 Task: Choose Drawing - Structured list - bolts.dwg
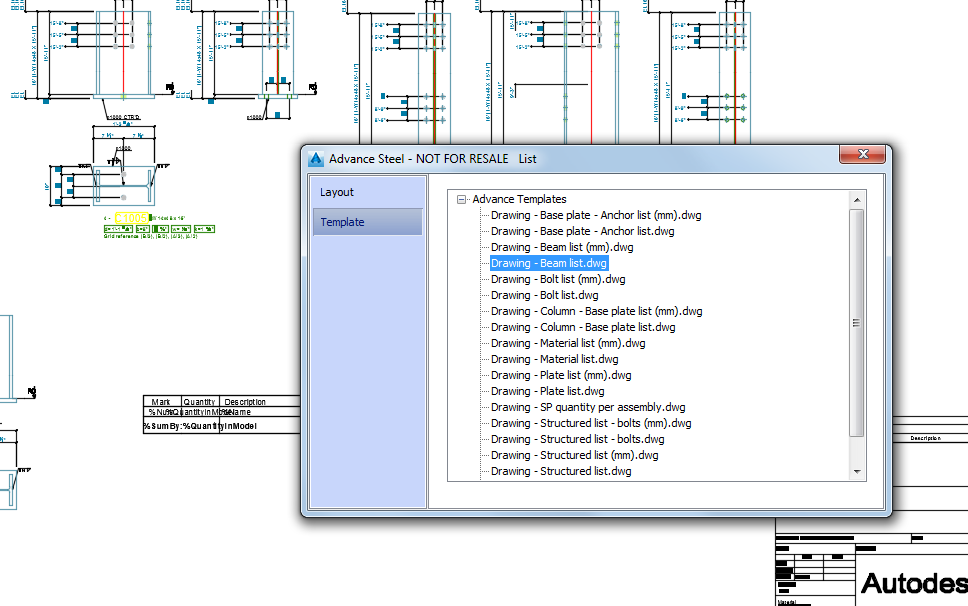[x=577, y=440]
